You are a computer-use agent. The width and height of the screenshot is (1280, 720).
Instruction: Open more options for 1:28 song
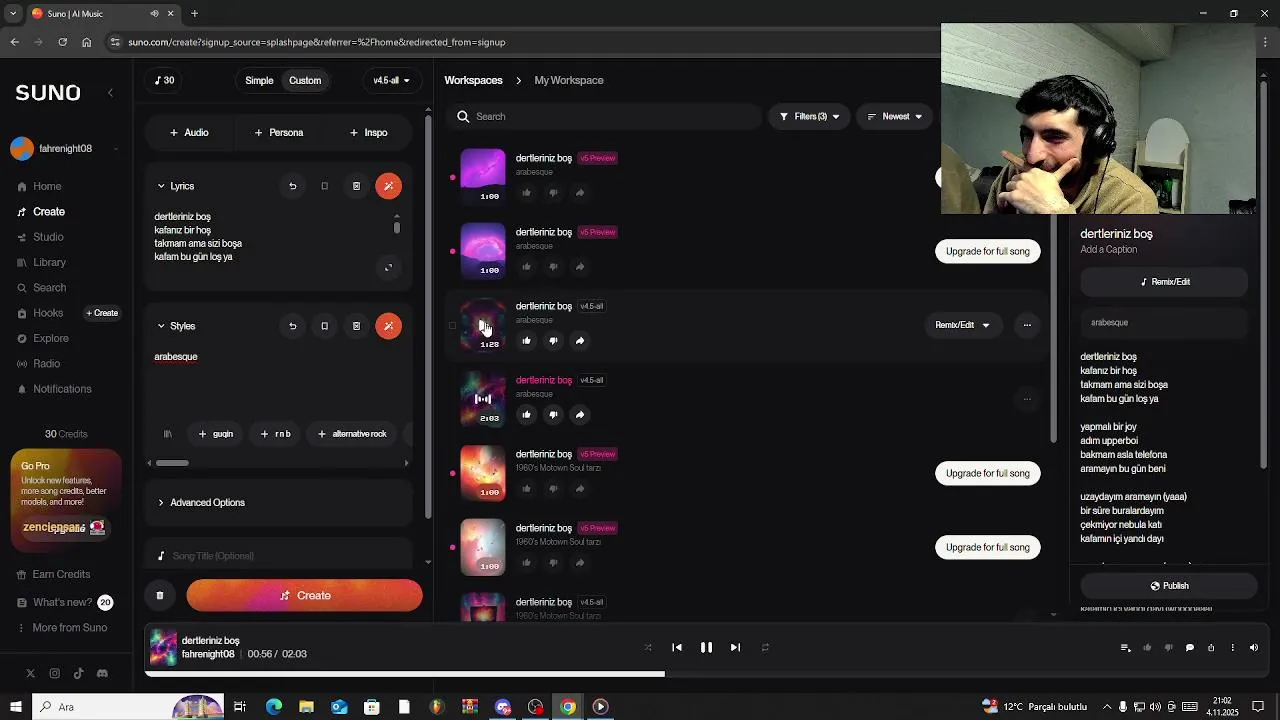(1027, 325)
